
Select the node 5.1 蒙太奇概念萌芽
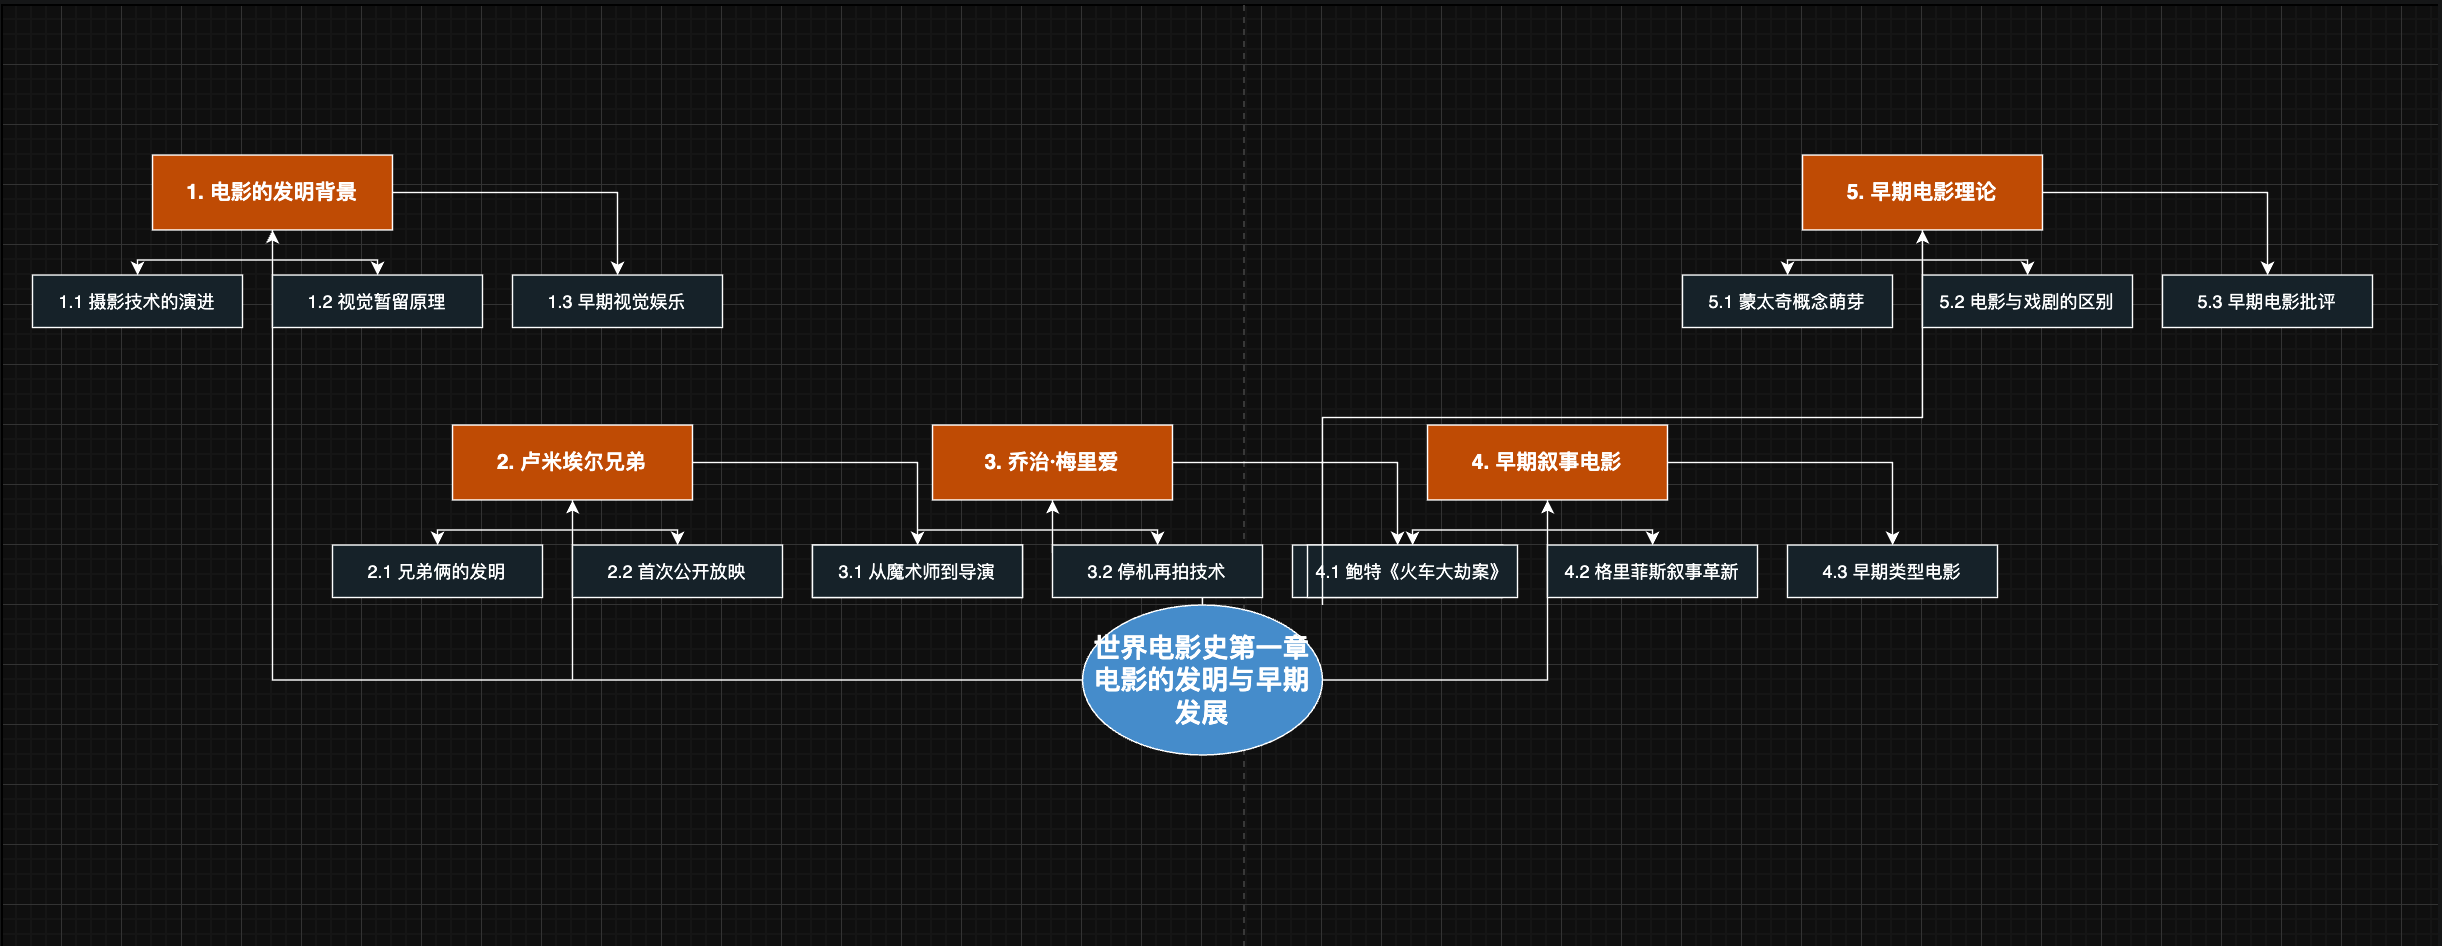tap(1786, 300)
